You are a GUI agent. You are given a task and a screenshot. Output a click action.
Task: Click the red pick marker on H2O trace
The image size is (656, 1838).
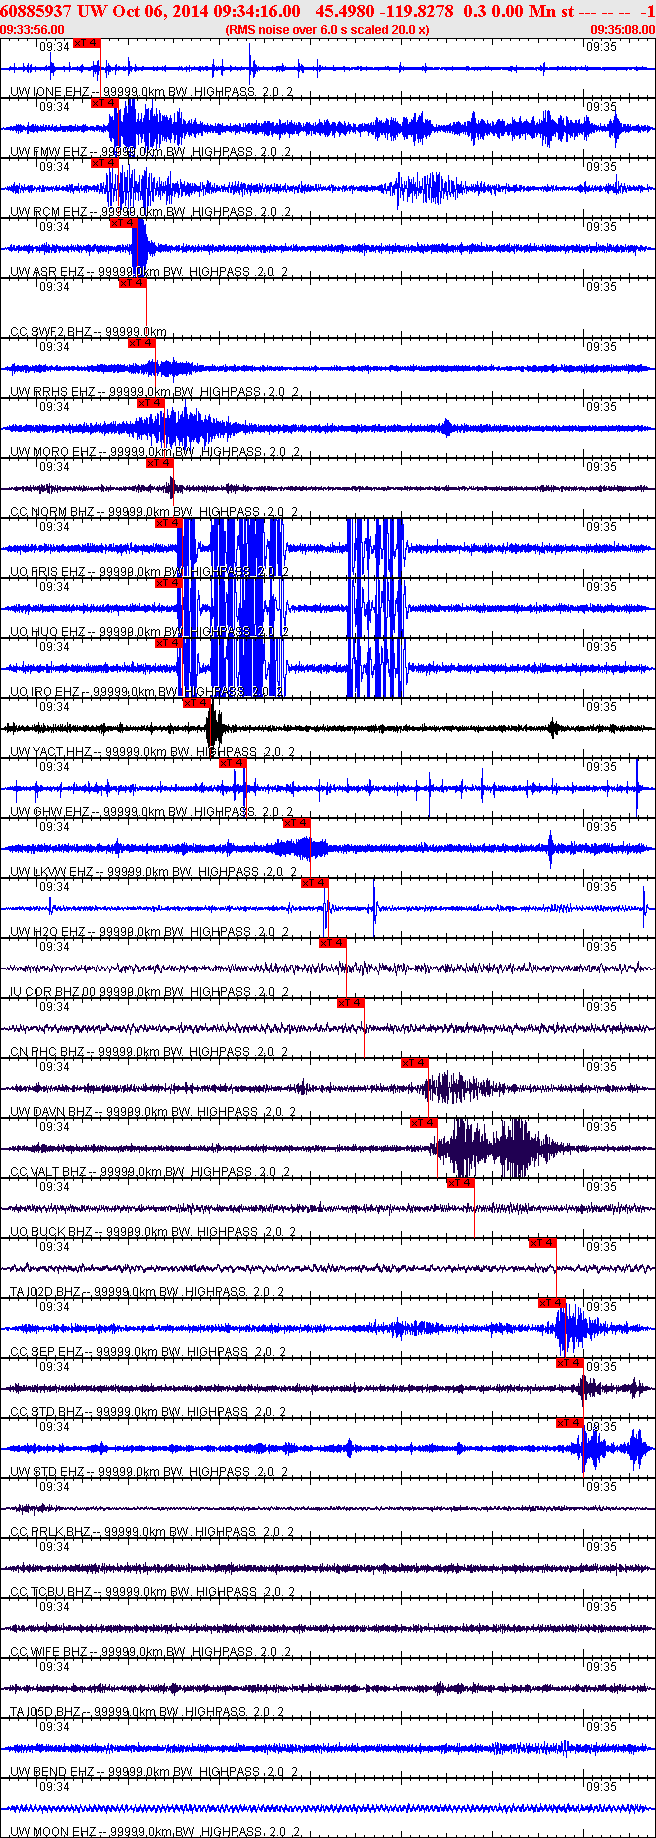315,883
